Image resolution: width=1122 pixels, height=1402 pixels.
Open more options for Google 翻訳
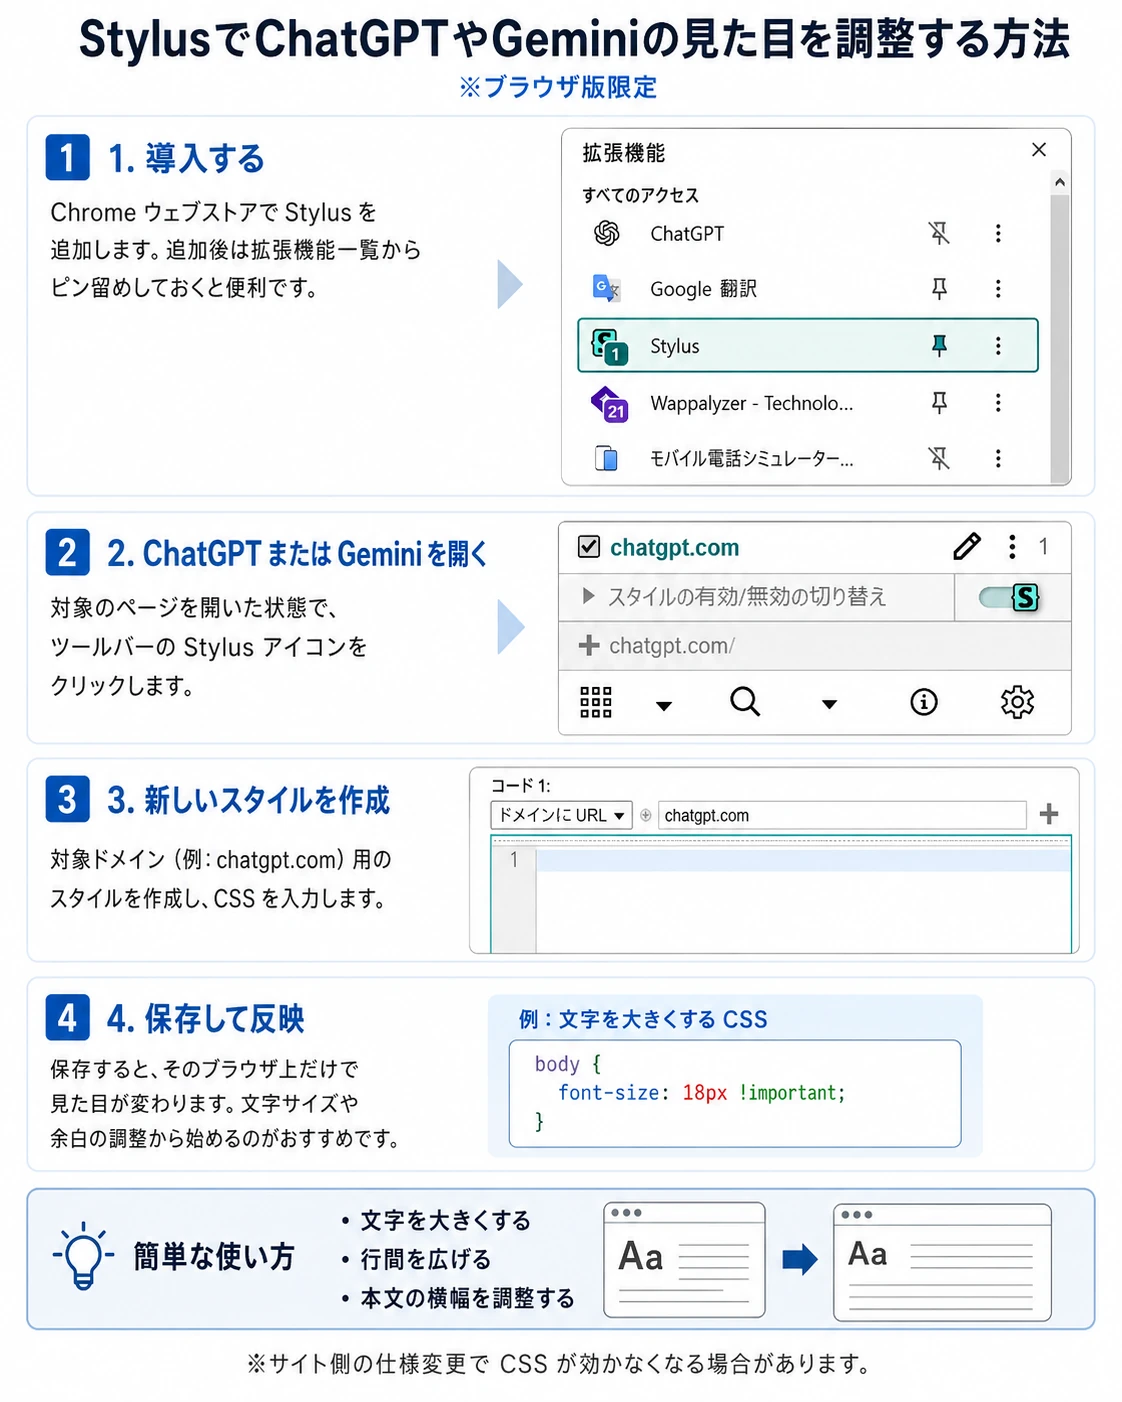(998, 289)
